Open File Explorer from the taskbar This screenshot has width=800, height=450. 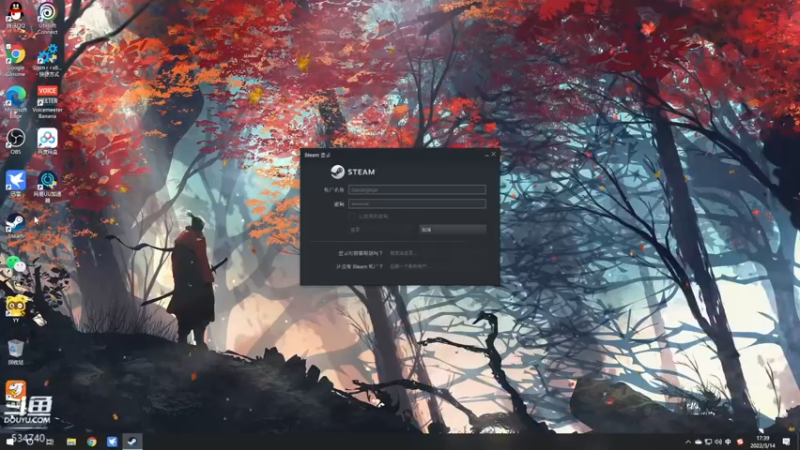[71, 441]
